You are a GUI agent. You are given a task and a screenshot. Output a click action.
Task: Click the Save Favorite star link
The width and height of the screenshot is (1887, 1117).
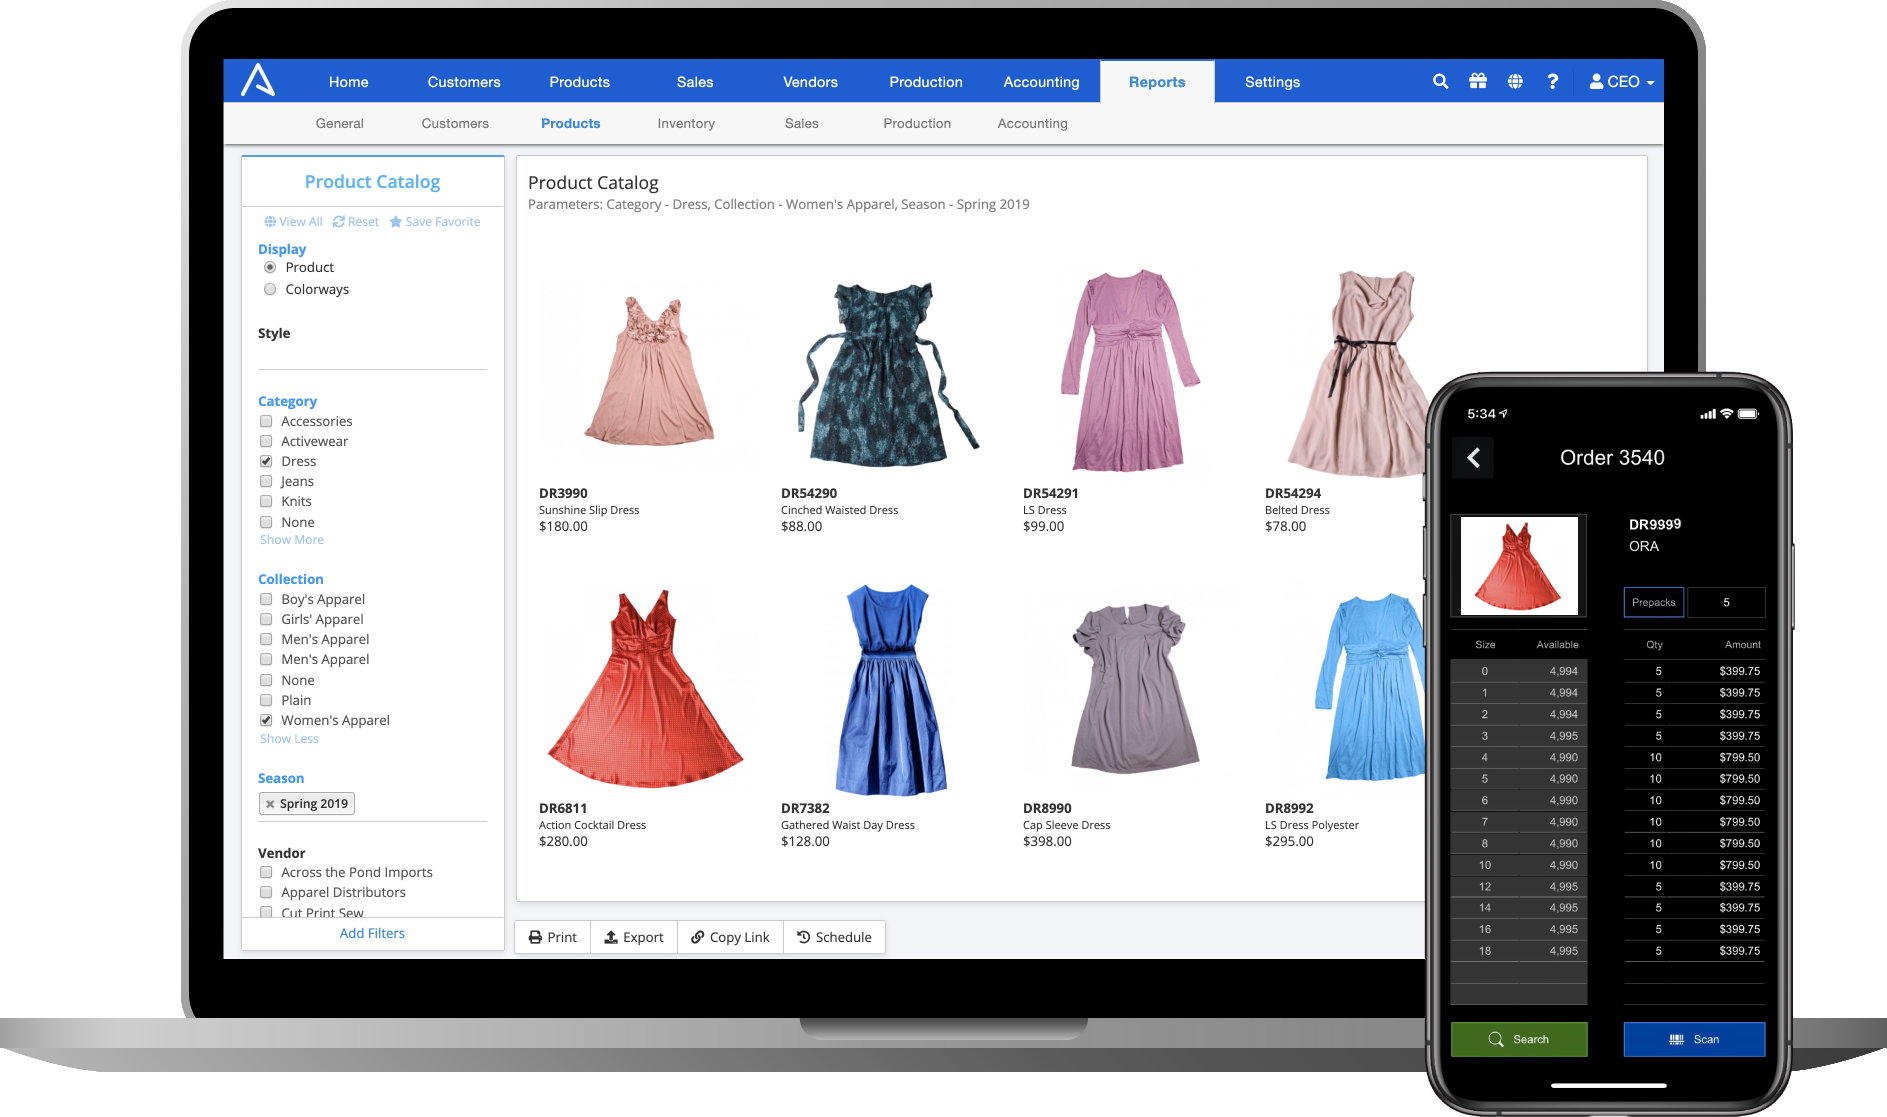(x=435, y=222)
